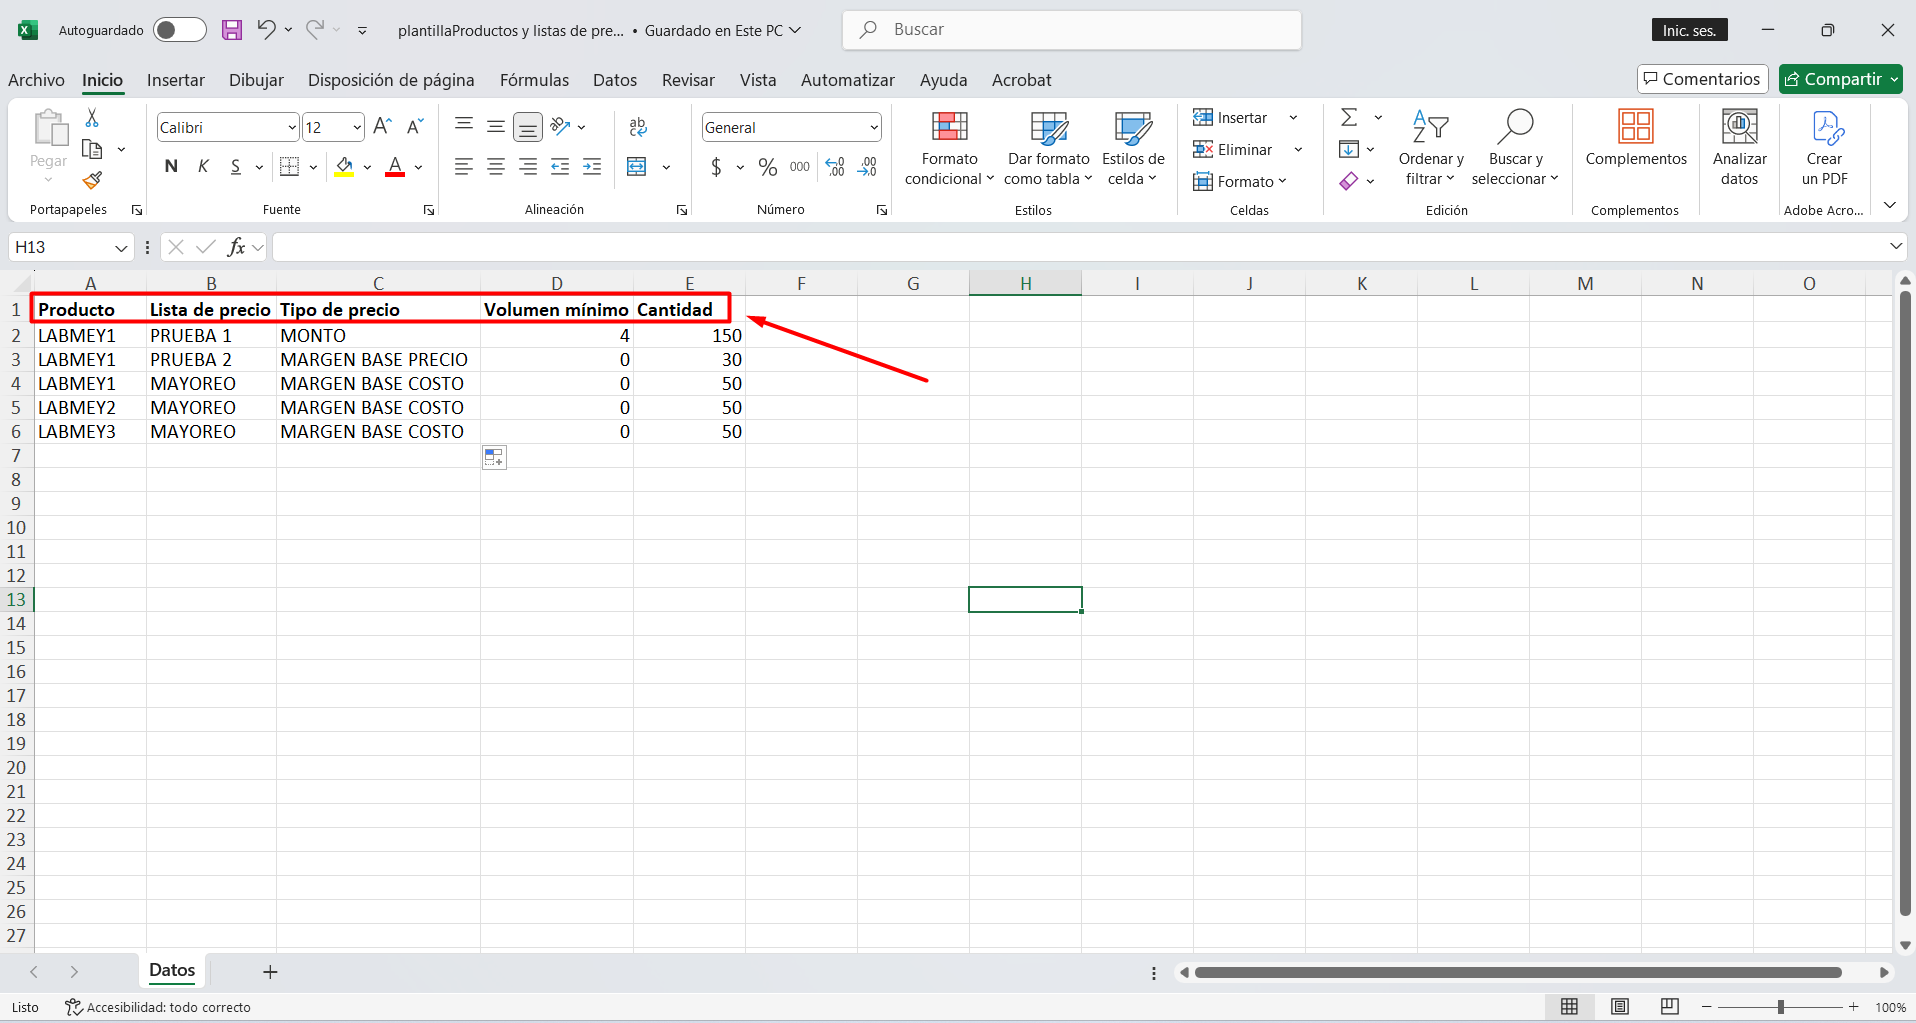Screen dimensions: 1916x1023
Task: Click the Cut scissors icon
Action: pyautogui.click(x=92, y=118)
